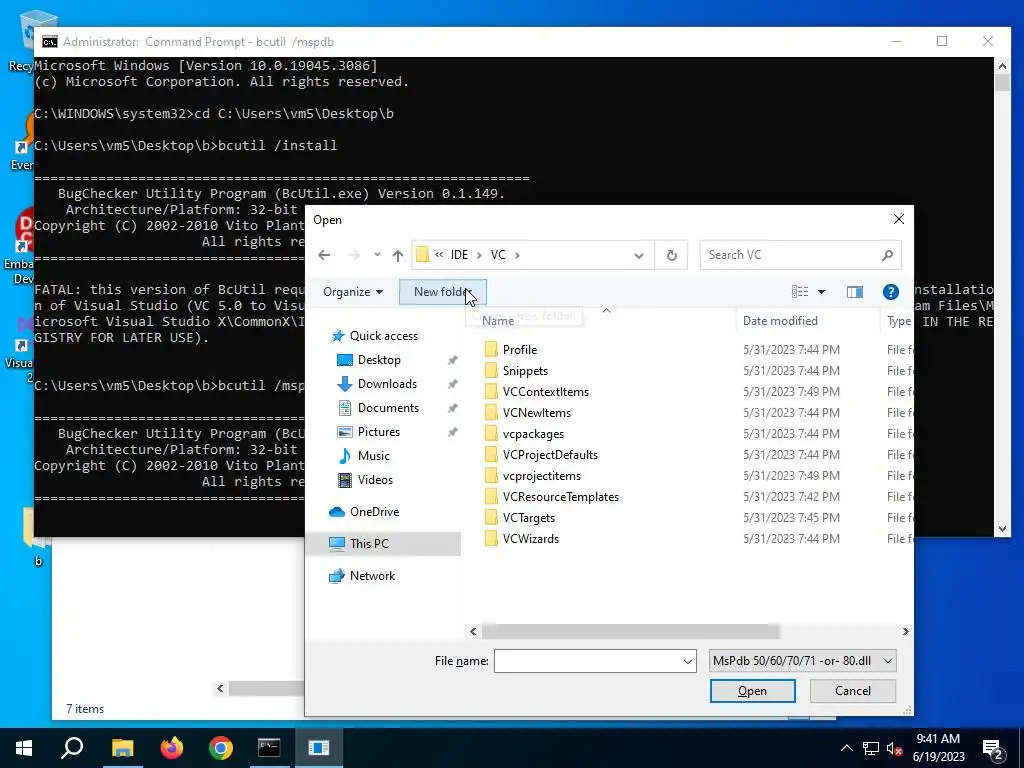Expand the address bar history dropdown

pyautogui.click(x=639, y=255)
